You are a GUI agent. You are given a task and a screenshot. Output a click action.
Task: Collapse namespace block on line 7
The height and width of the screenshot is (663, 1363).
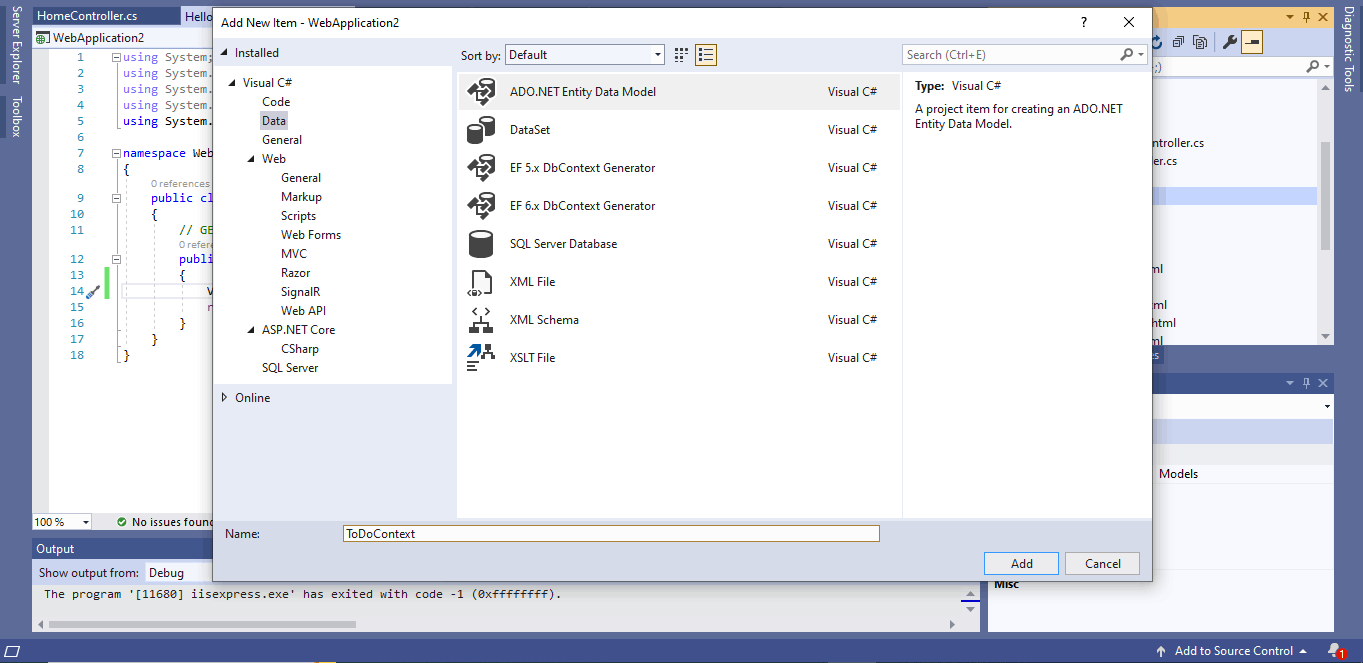click(x=116, y=153)
